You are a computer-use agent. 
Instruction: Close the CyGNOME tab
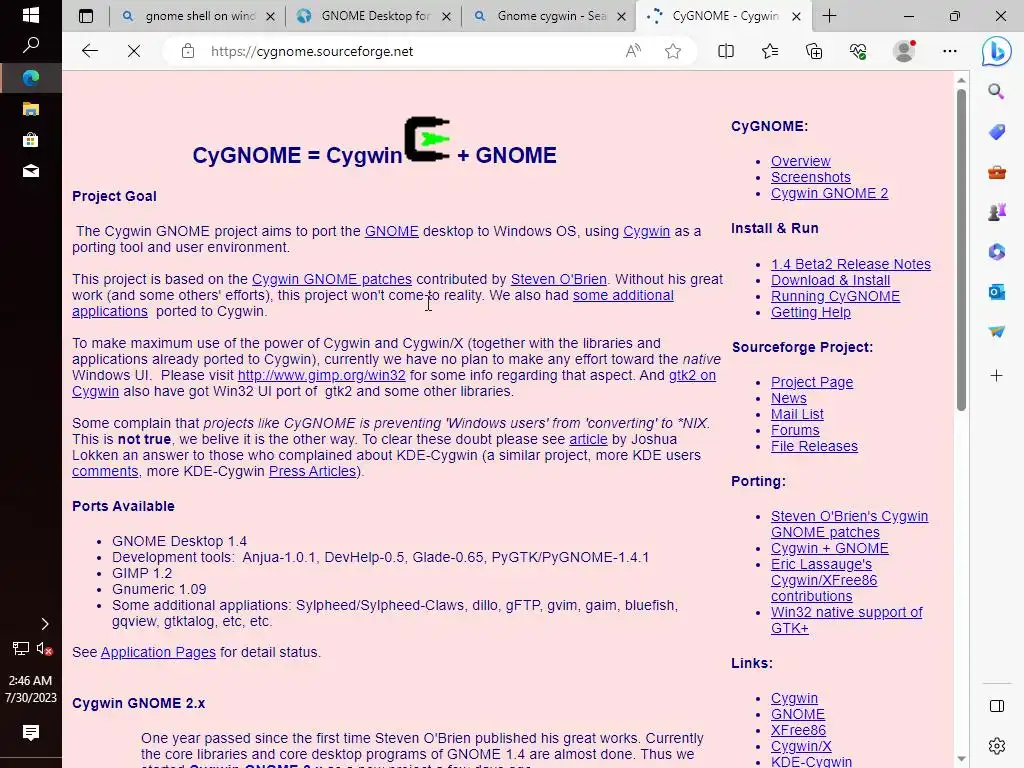coord(796,16)
